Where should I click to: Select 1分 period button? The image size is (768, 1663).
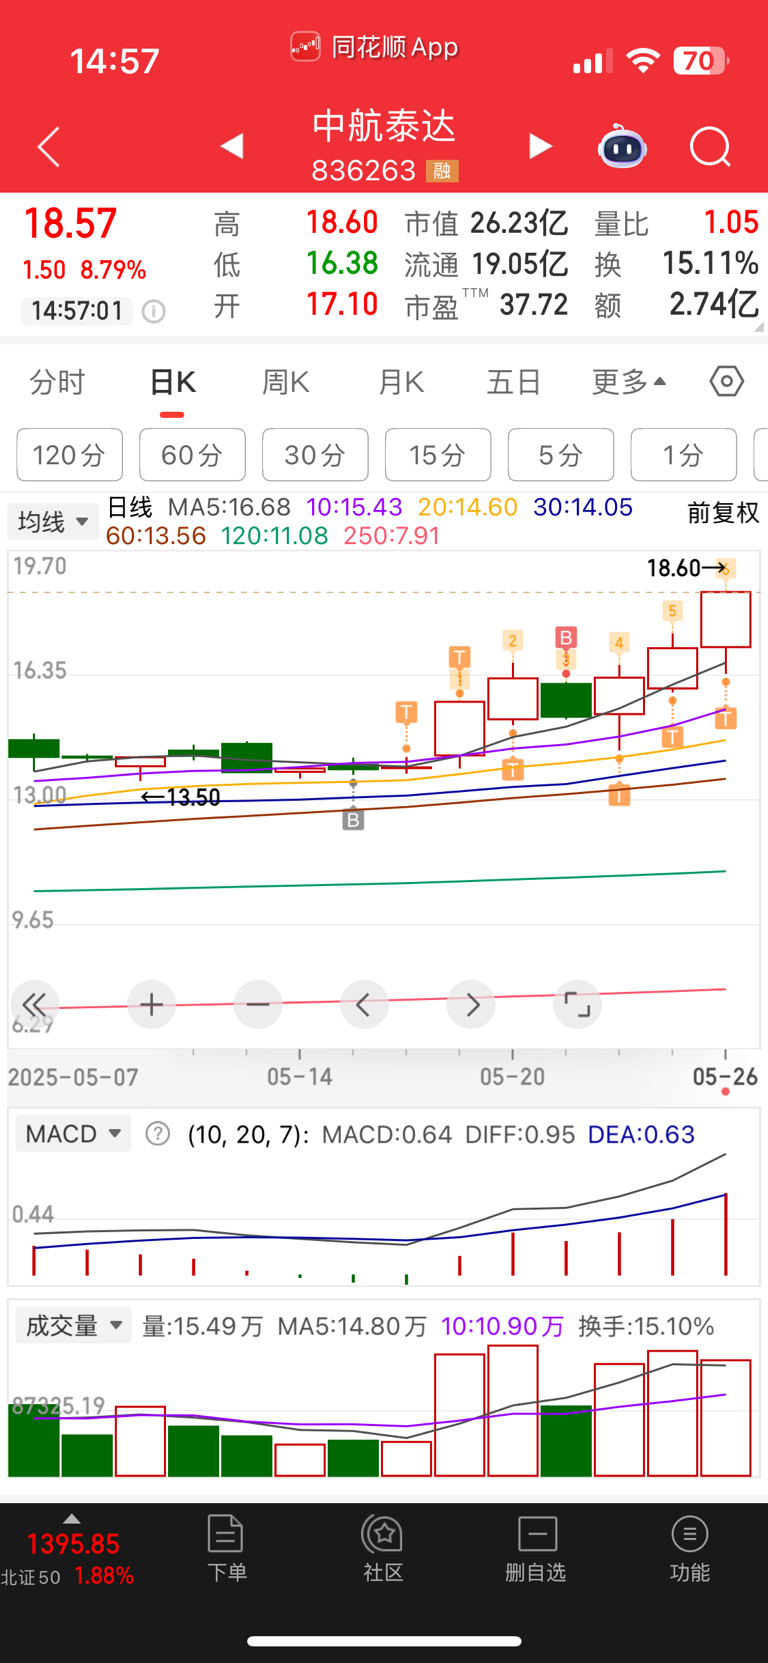[684, 455]
